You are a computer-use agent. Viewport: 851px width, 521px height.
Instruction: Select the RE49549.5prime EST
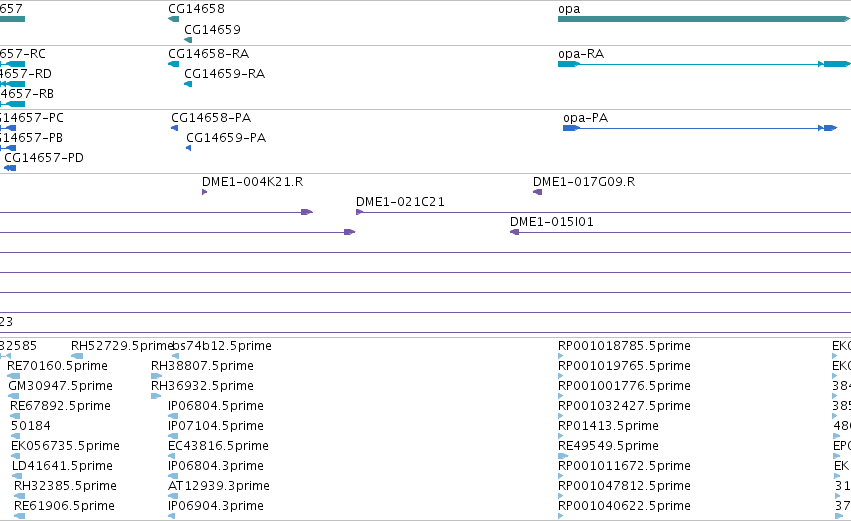click(x=608, y=446)
